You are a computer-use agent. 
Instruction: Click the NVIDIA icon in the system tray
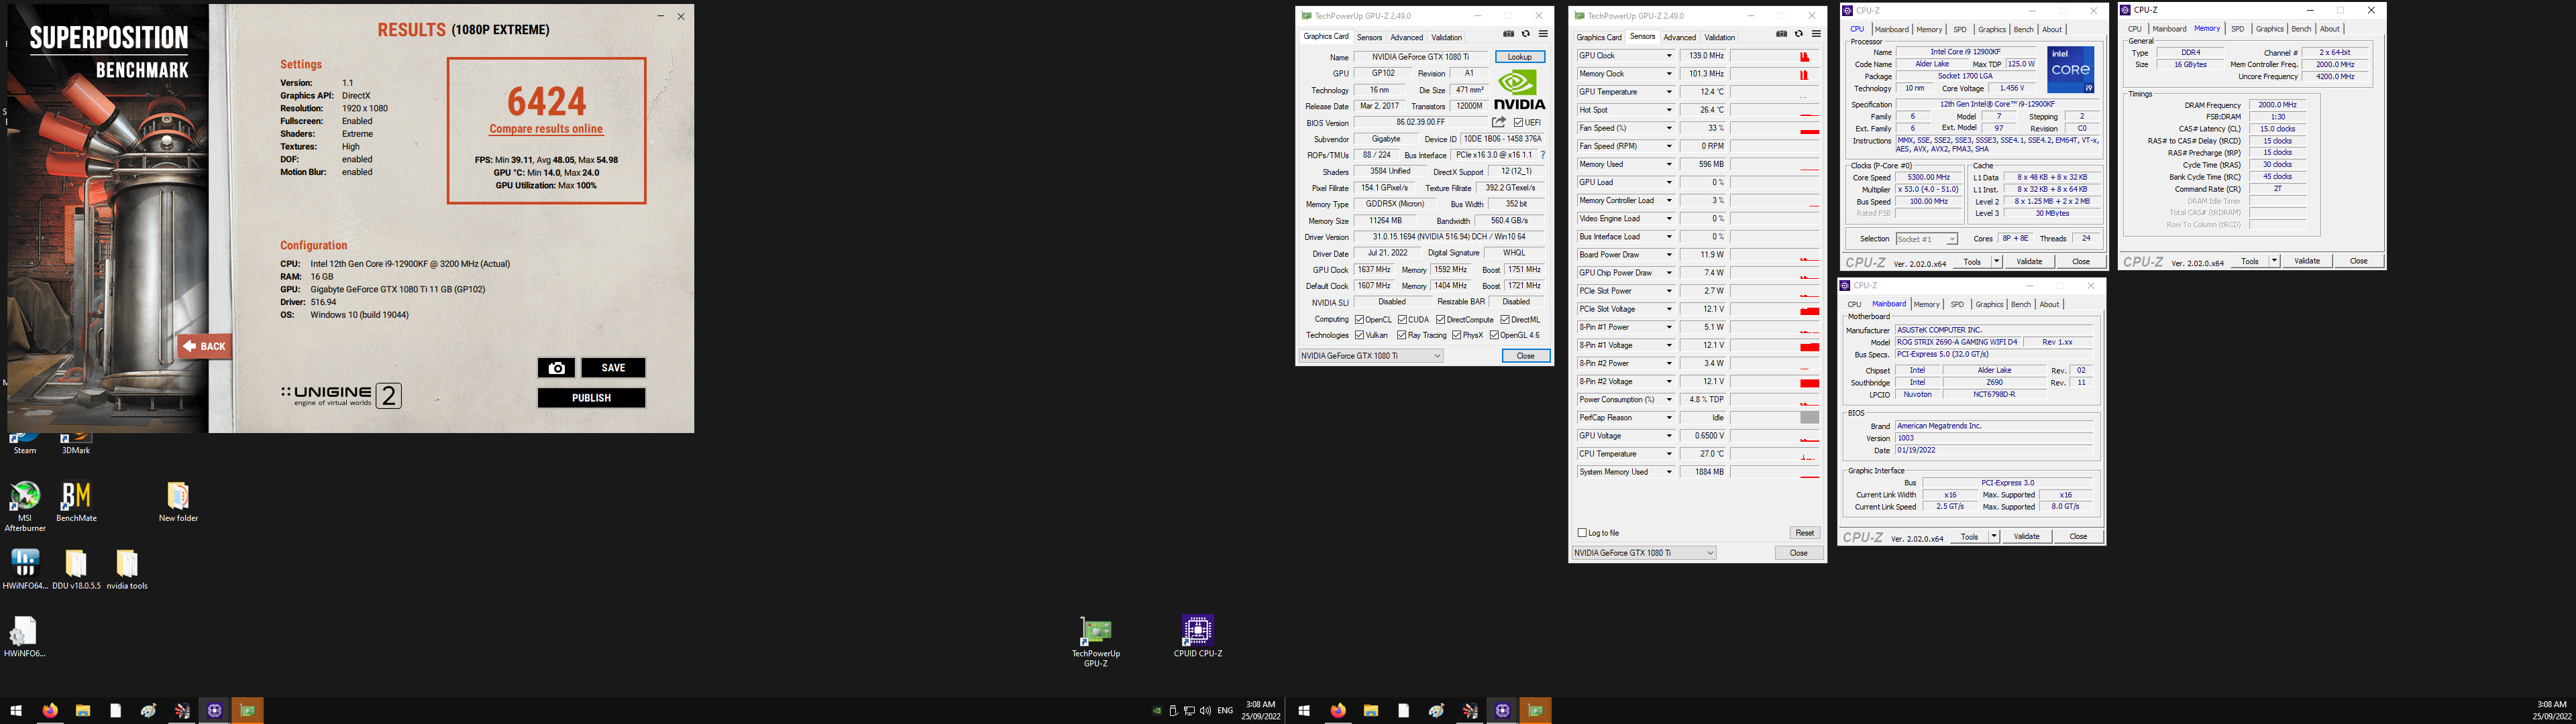click(x=1157, y=711)
